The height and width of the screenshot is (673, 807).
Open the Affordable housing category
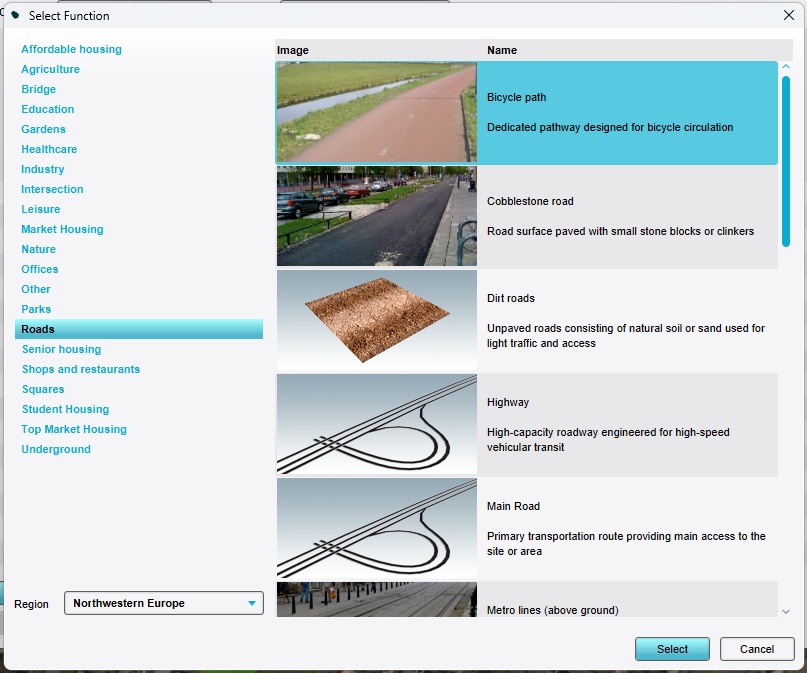click(72, 49)
